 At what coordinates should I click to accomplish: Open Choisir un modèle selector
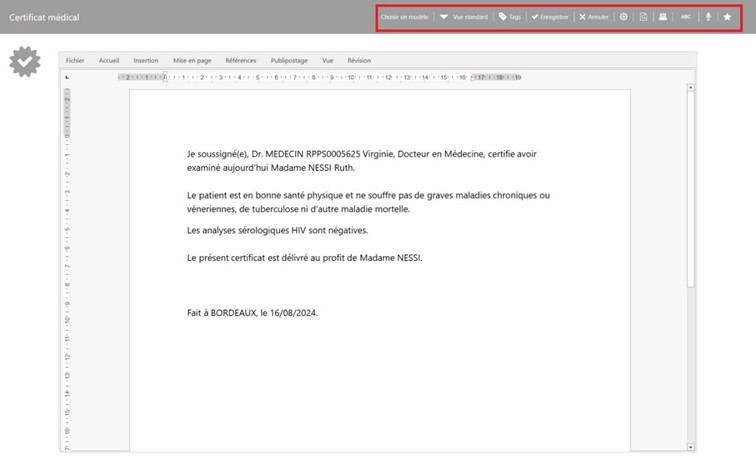pos(404,17)
